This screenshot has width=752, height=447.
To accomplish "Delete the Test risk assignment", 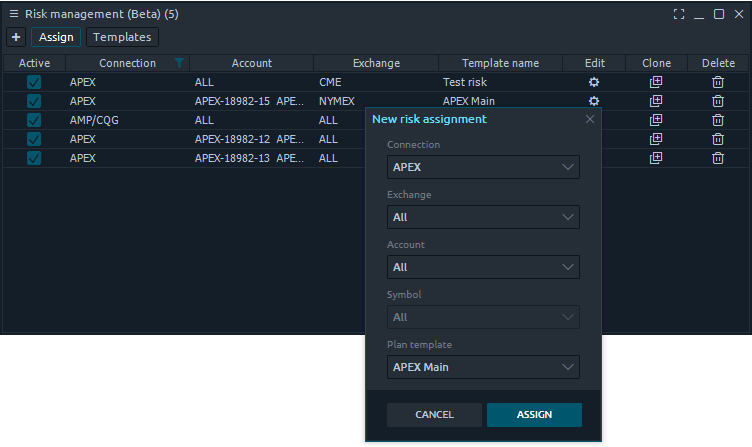I will (717, 82).
